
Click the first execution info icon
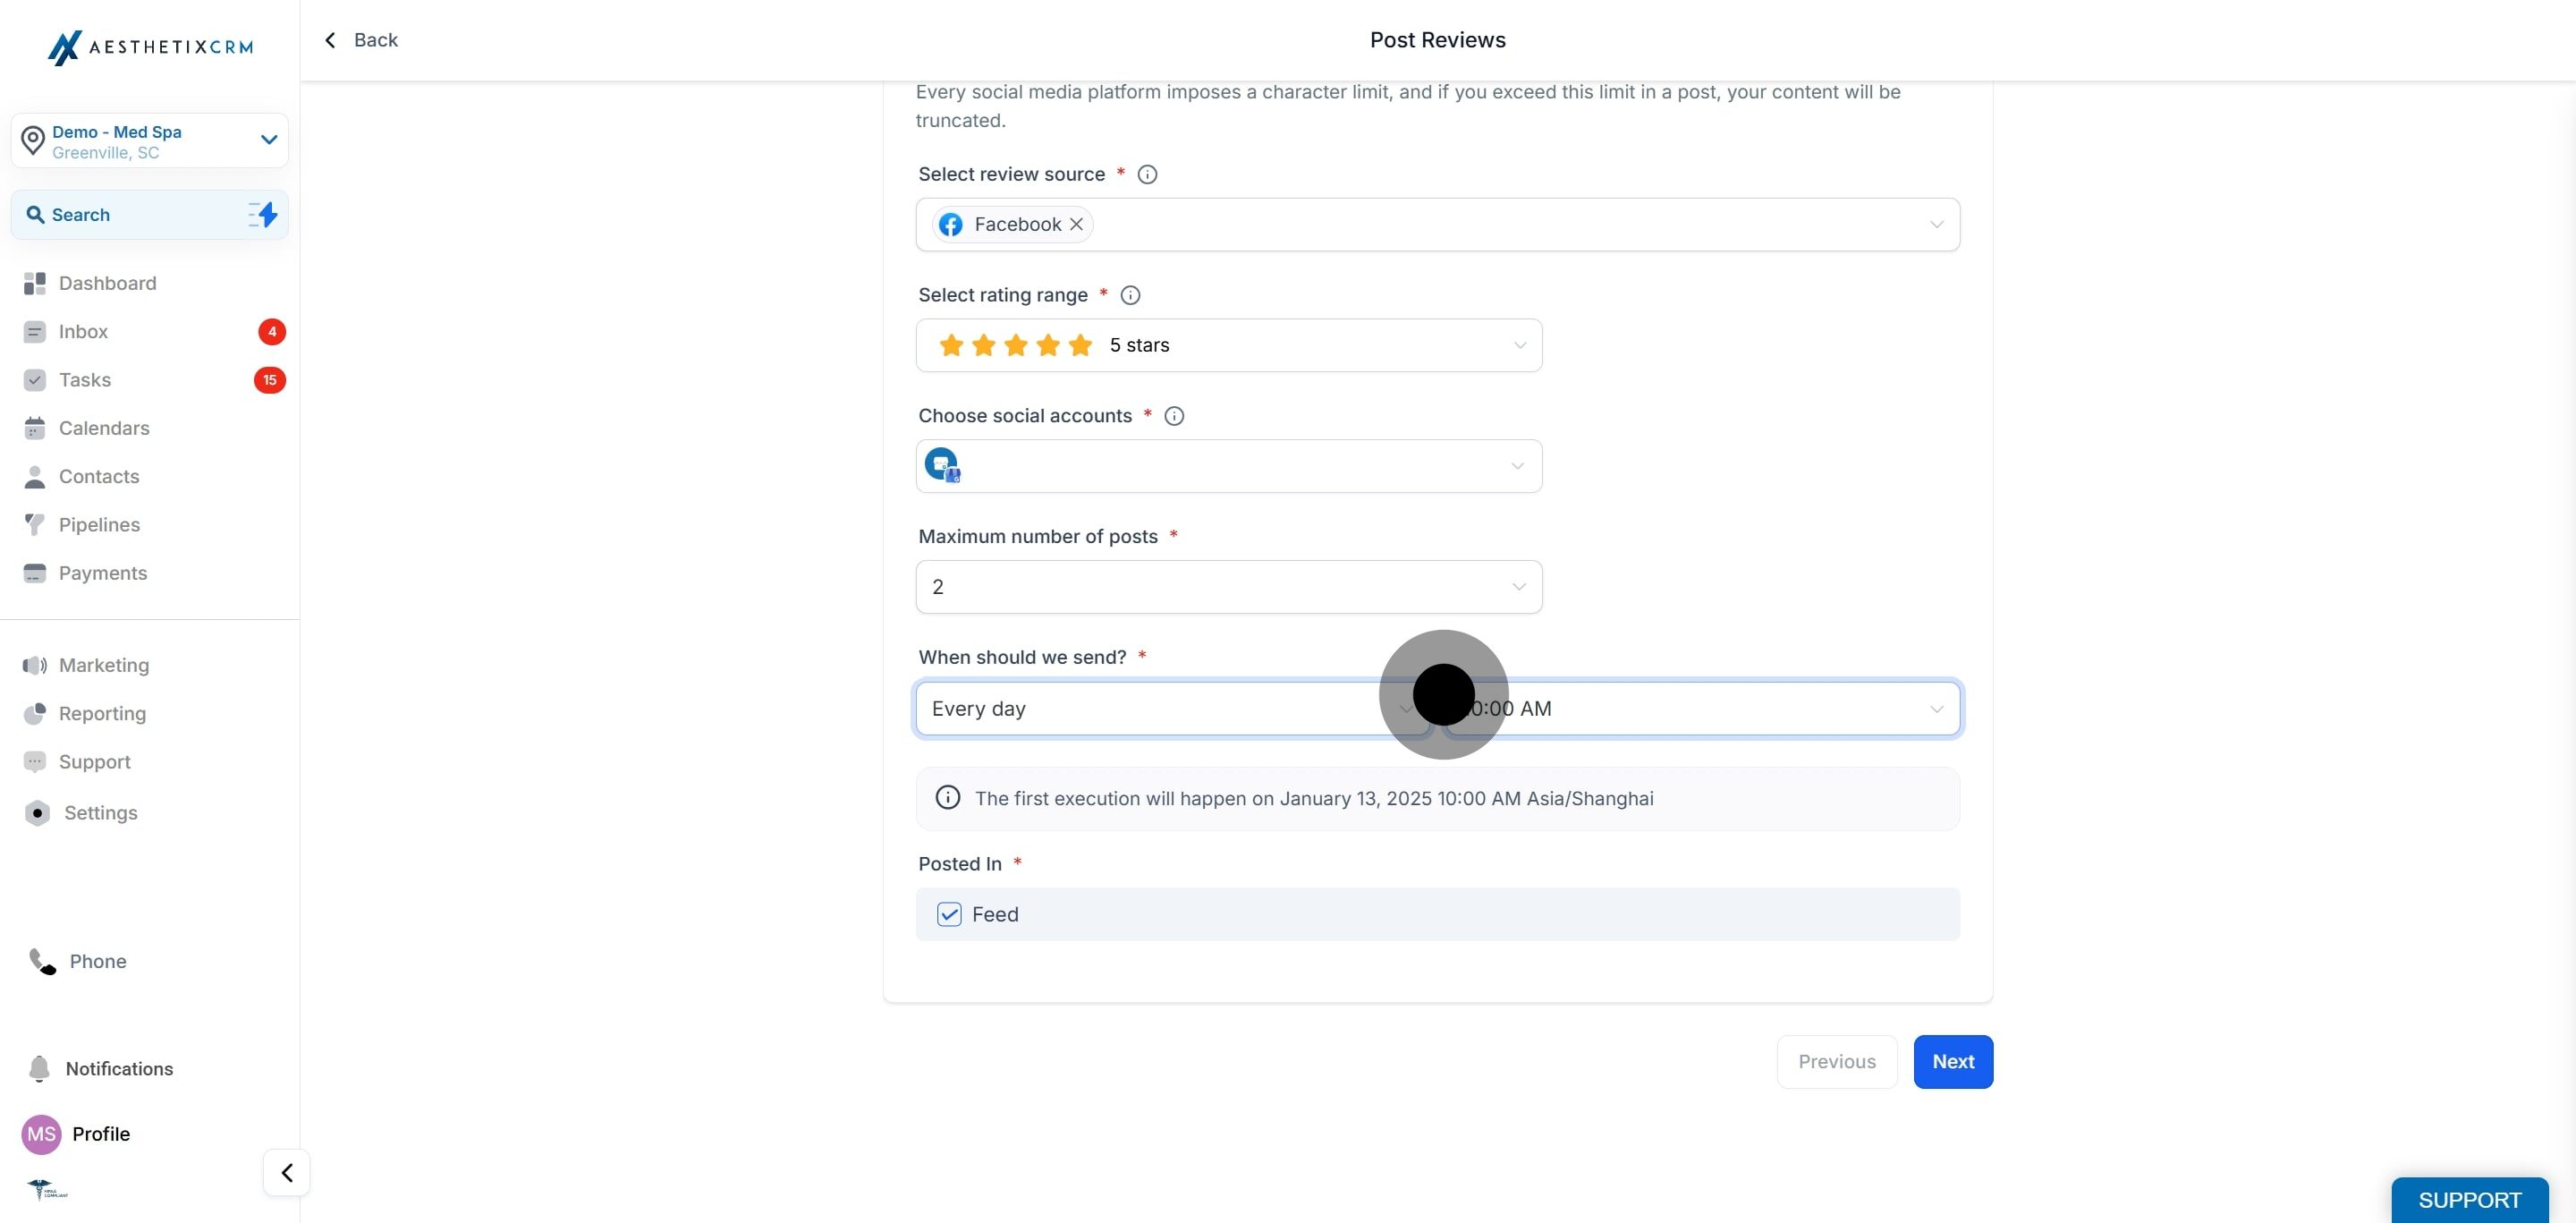(x=948, y=798)
